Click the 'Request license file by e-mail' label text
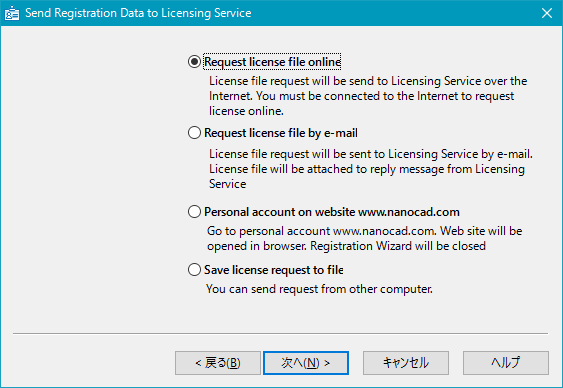This screenshot has width=563, height=388. tap(281, 133)
